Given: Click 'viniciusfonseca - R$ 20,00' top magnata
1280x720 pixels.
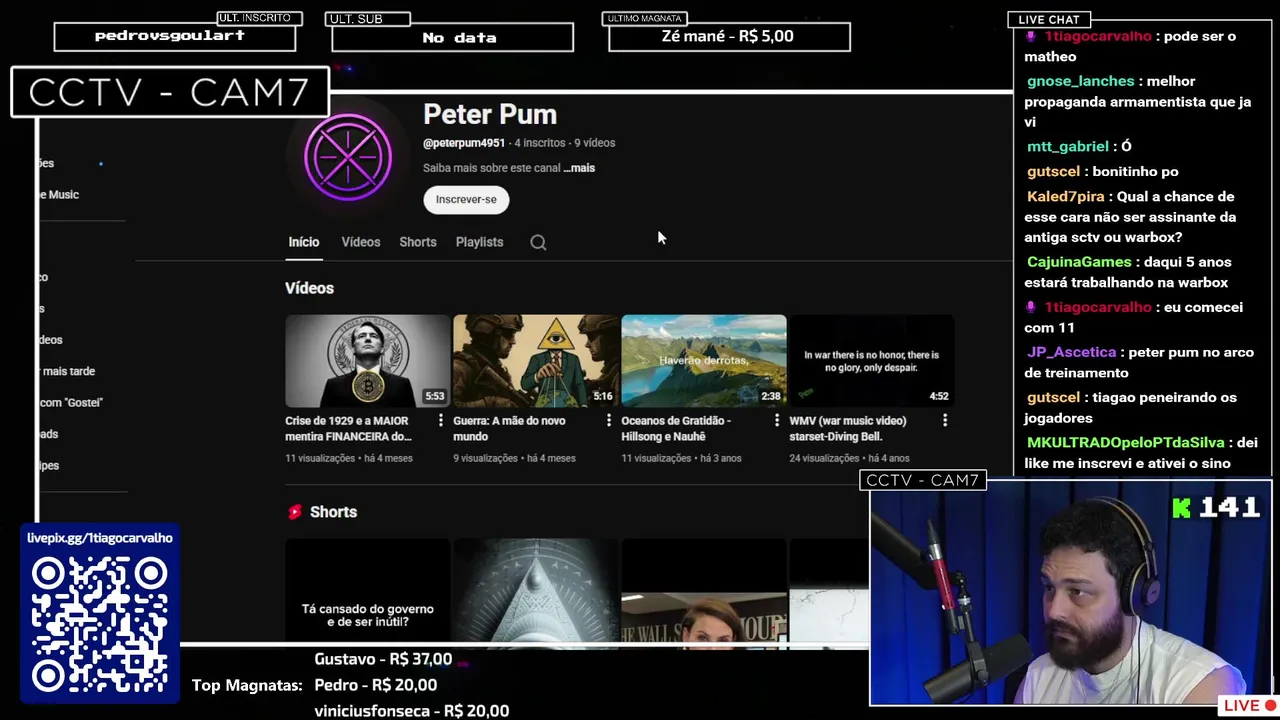Looking at the screenshot, I should 411,711.
